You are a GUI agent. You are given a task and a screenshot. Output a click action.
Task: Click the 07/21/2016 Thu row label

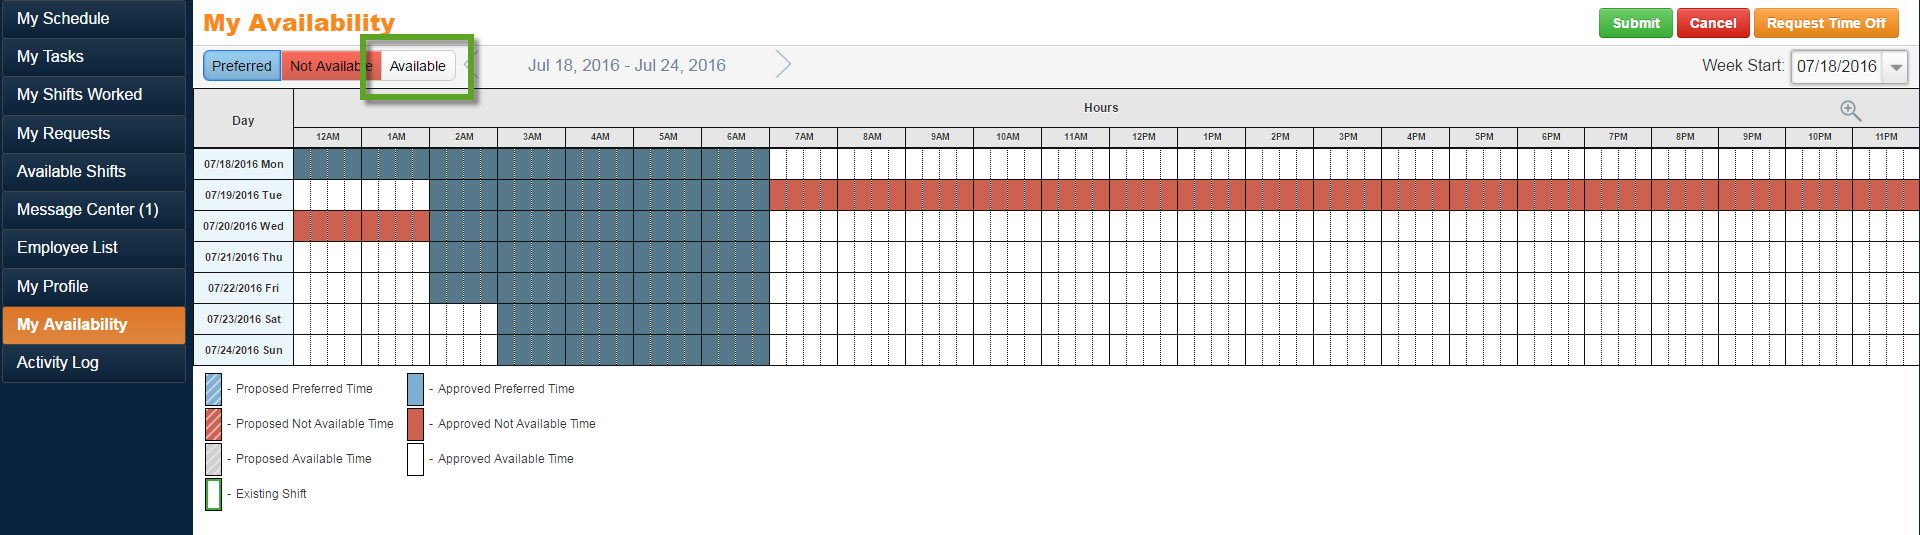click(244, 257)
